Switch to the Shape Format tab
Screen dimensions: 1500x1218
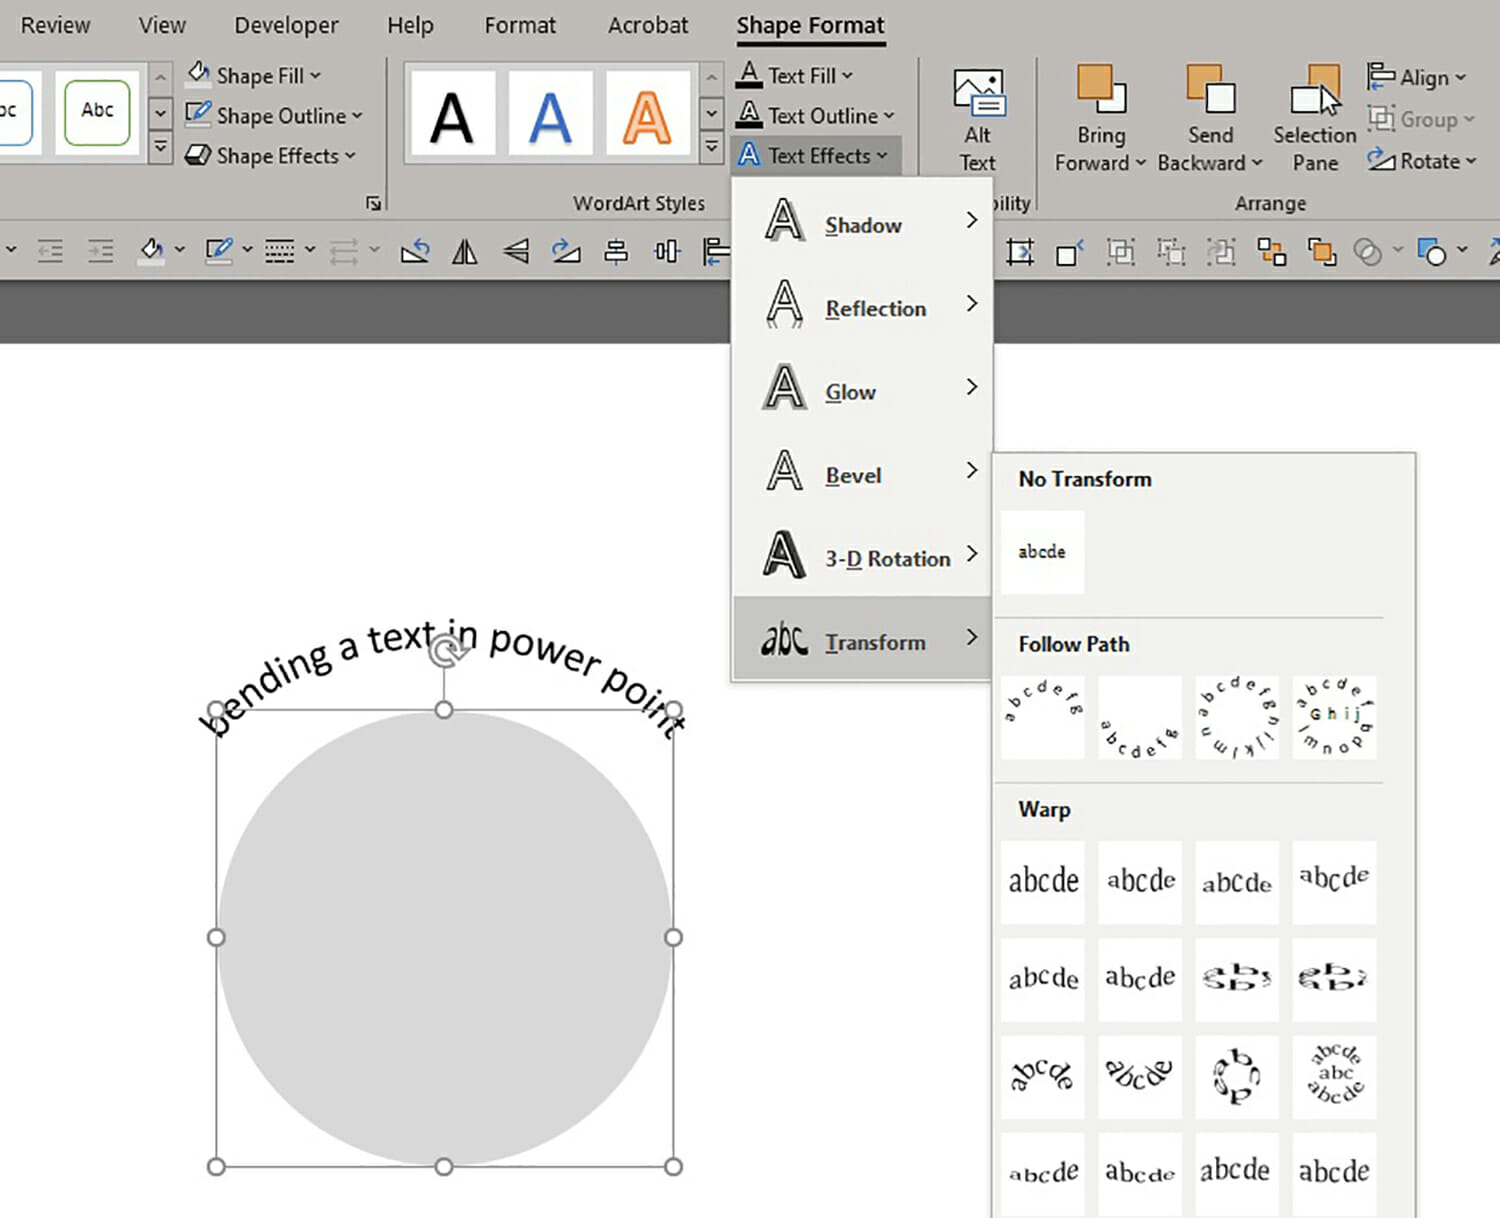[810, 25]
